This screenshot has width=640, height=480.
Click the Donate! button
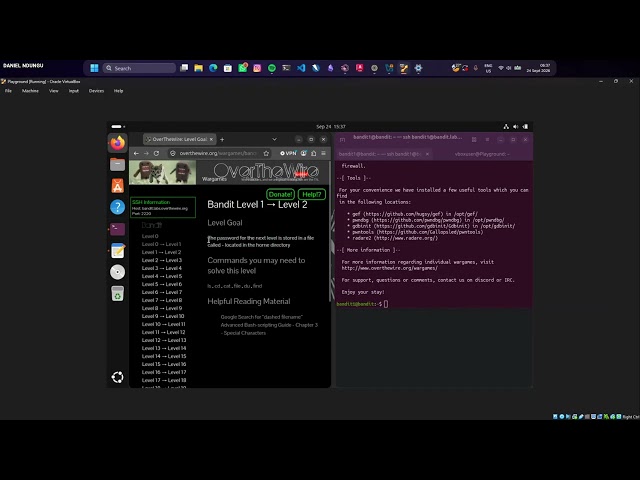(x=280, y=194)
